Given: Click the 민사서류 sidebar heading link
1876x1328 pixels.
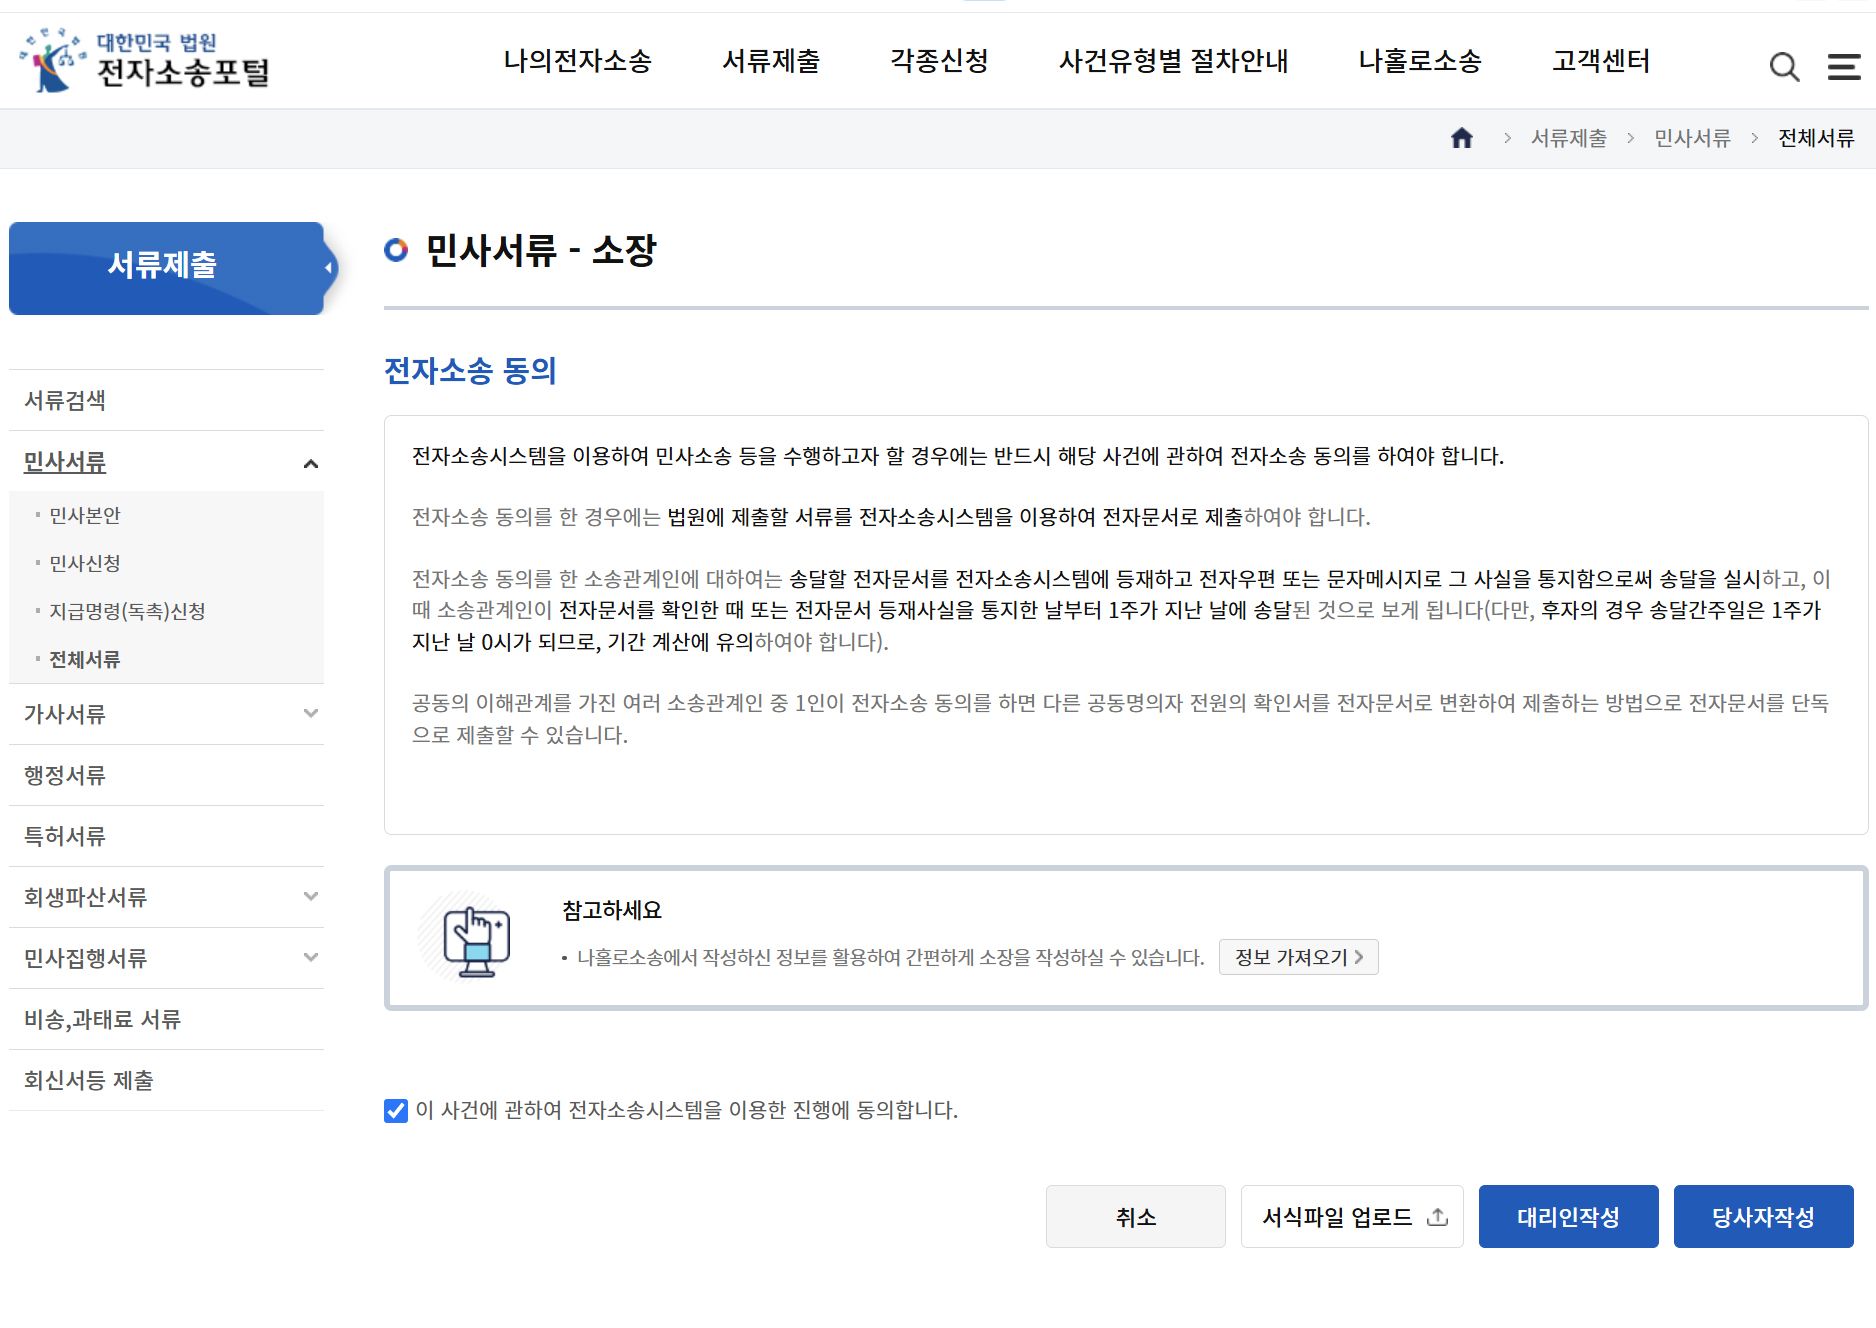Looking at the screenshot, I should (65, 462).
